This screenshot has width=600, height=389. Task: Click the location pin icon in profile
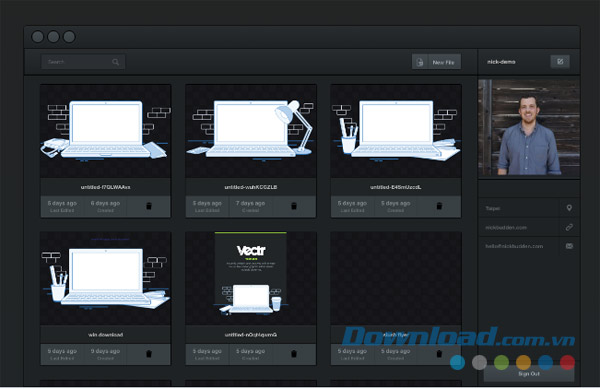[x=569, y=208]
